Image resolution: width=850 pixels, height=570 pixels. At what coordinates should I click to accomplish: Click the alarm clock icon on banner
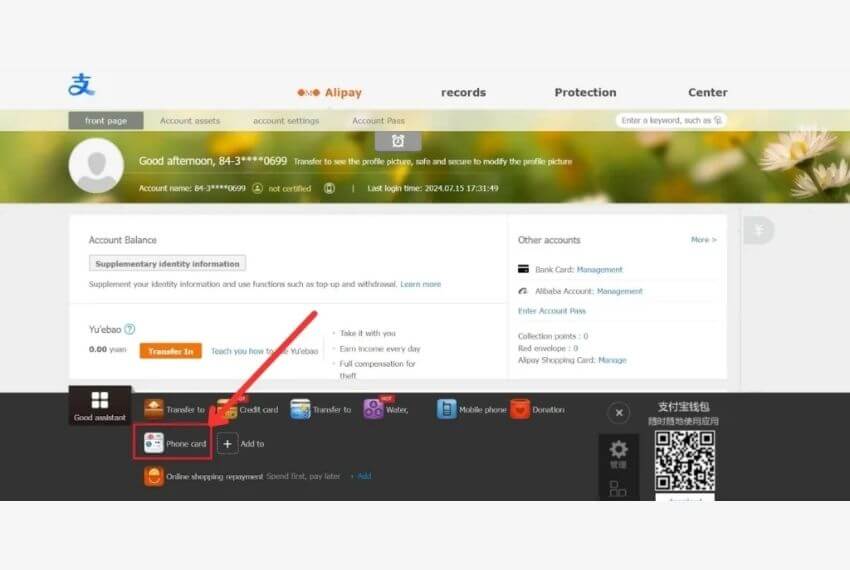tap(398, 141)
